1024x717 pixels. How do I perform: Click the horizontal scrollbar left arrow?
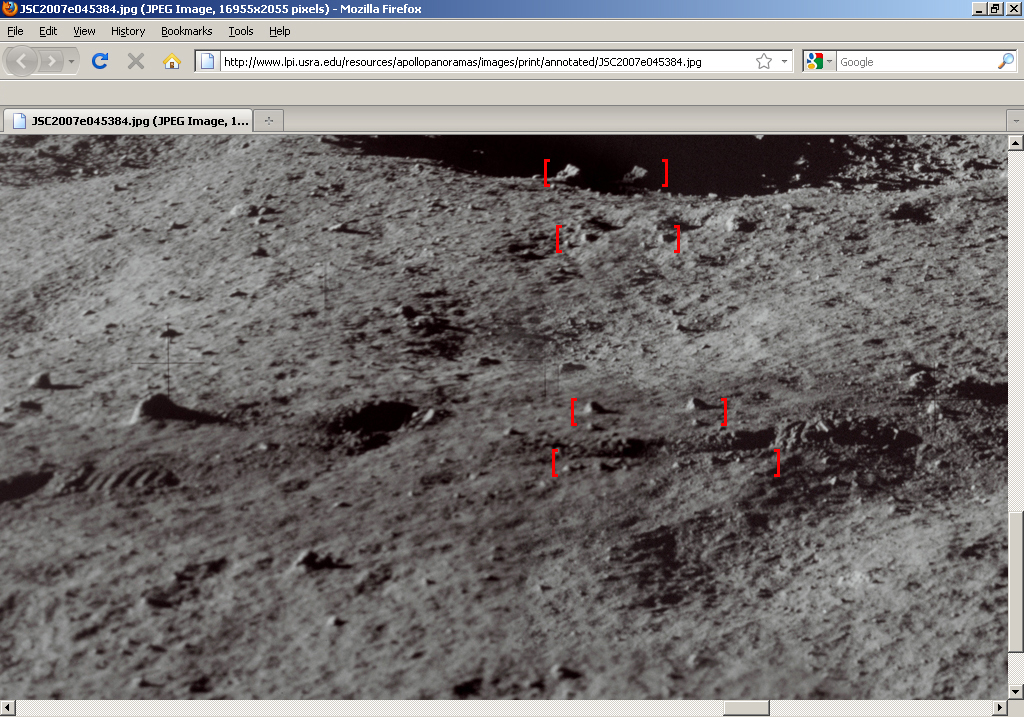point(7,707)
